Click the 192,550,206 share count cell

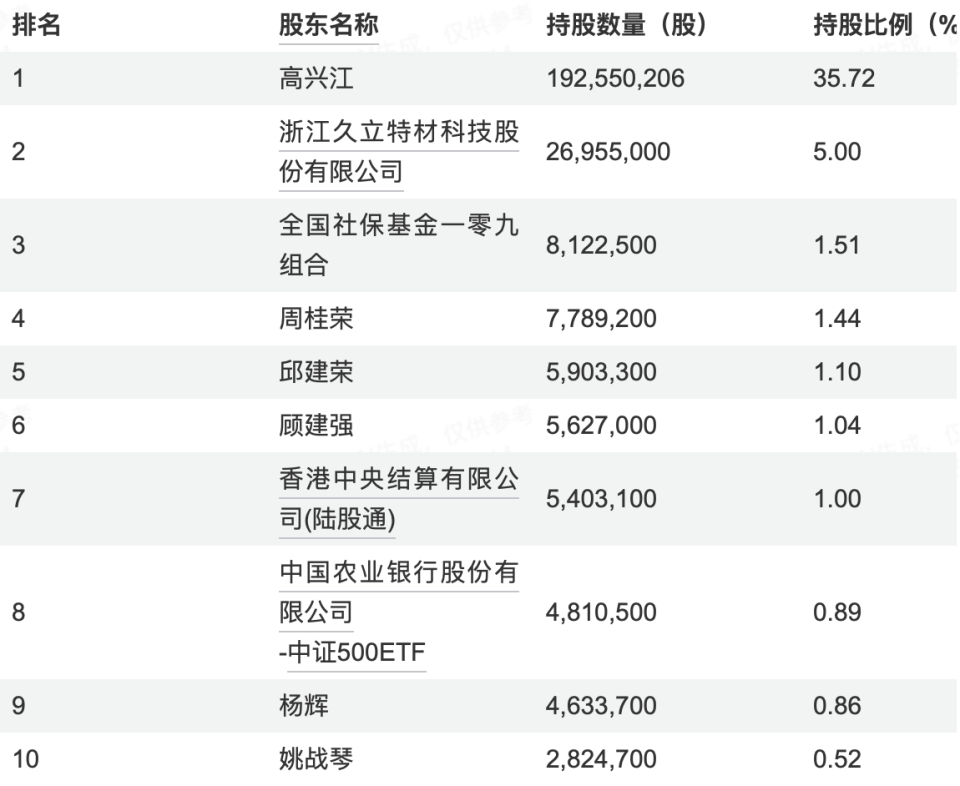(x=615, y=77)
